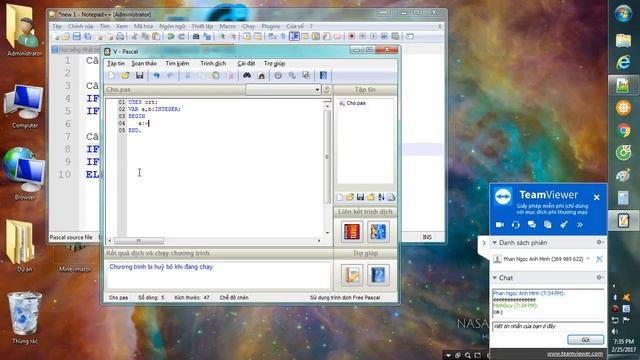Open Internet Explorer from the right taskbar
The height and width of the screenshot is (360, 640).
(x=624, y=62)
